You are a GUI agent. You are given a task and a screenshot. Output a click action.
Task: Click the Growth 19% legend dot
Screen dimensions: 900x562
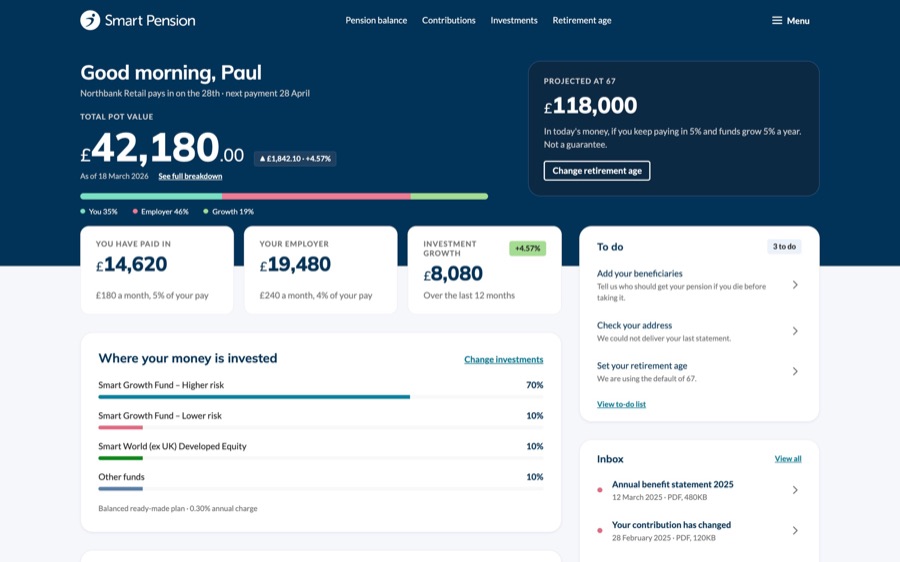pyautogui.click(x=205, y=211)
